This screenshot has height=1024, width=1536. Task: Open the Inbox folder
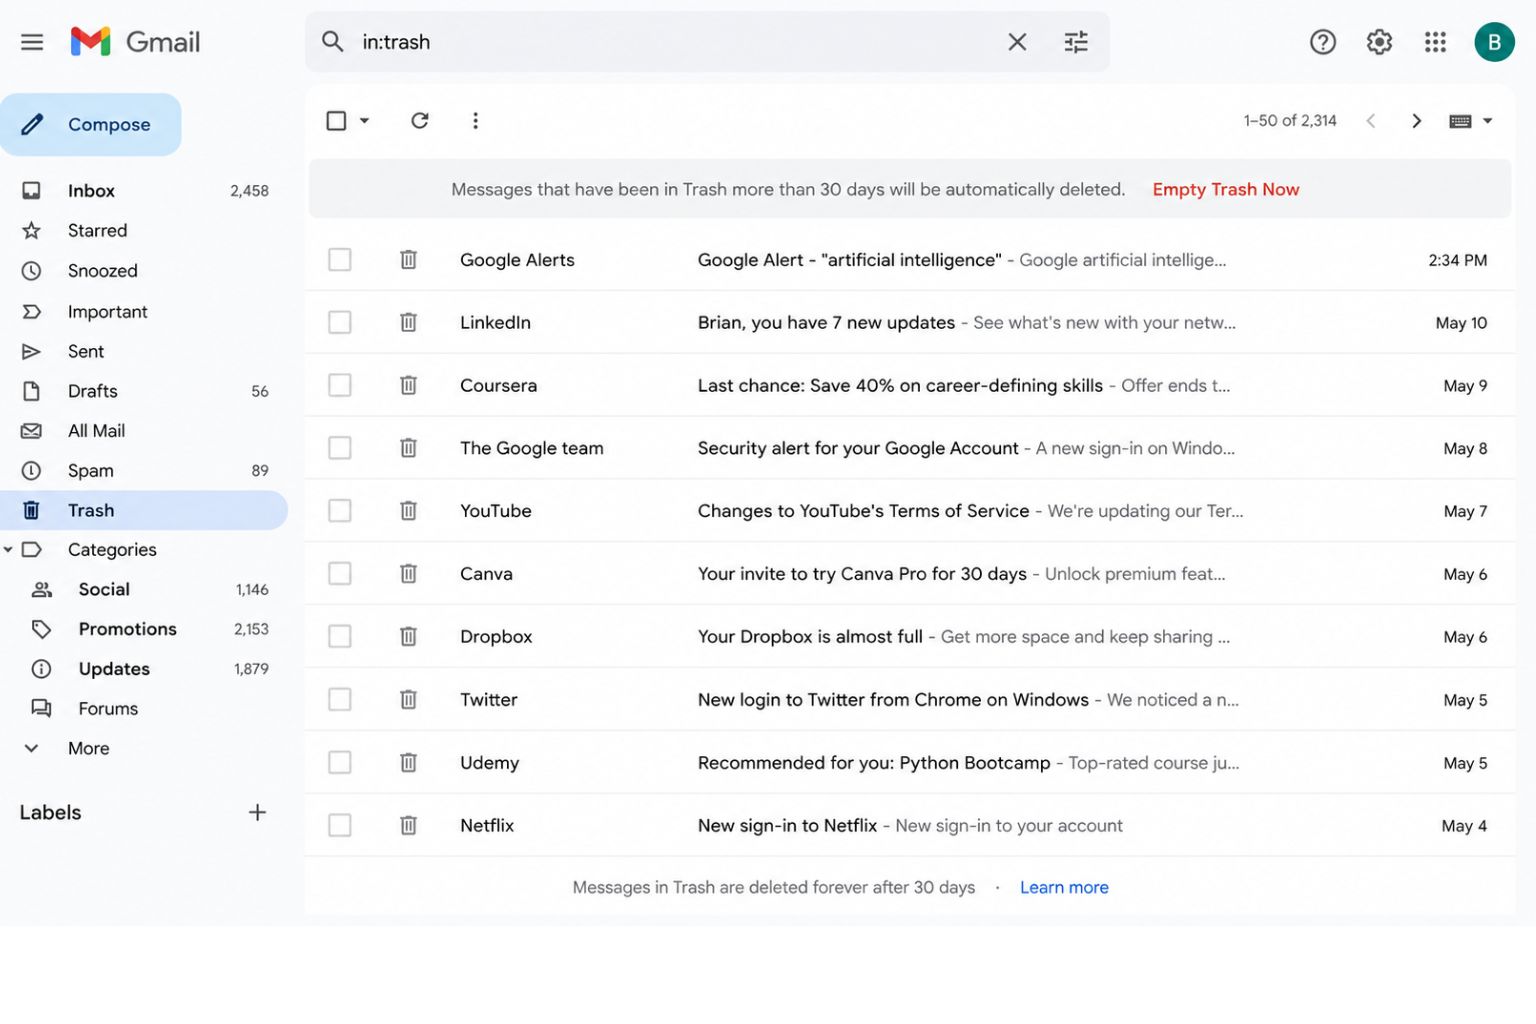tap(143, 191)
